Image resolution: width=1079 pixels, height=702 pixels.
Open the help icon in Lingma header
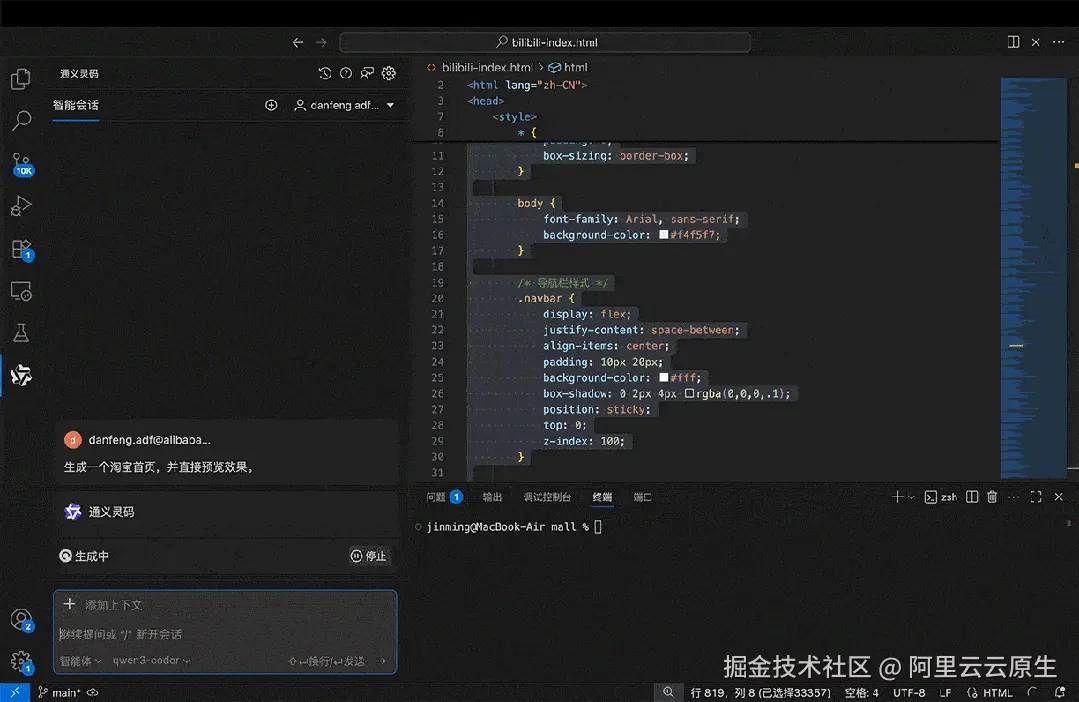click(346, 73)
